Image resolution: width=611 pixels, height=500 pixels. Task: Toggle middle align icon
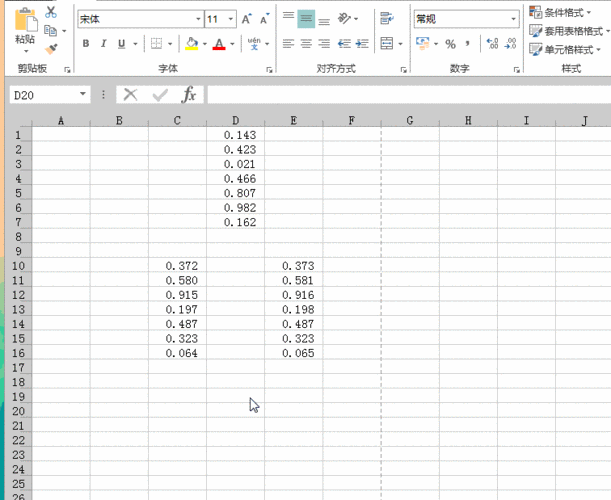306,19
